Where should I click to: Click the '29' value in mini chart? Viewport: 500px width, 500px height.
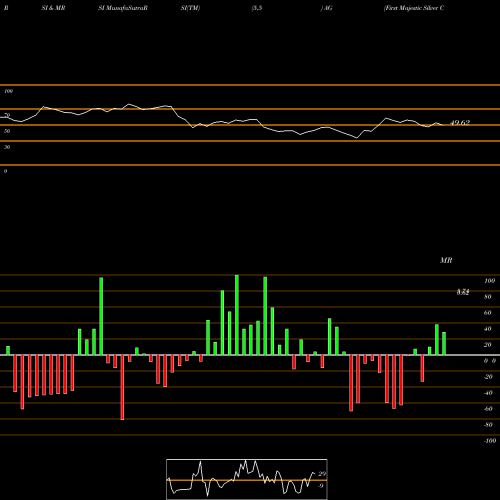point(322,474)
